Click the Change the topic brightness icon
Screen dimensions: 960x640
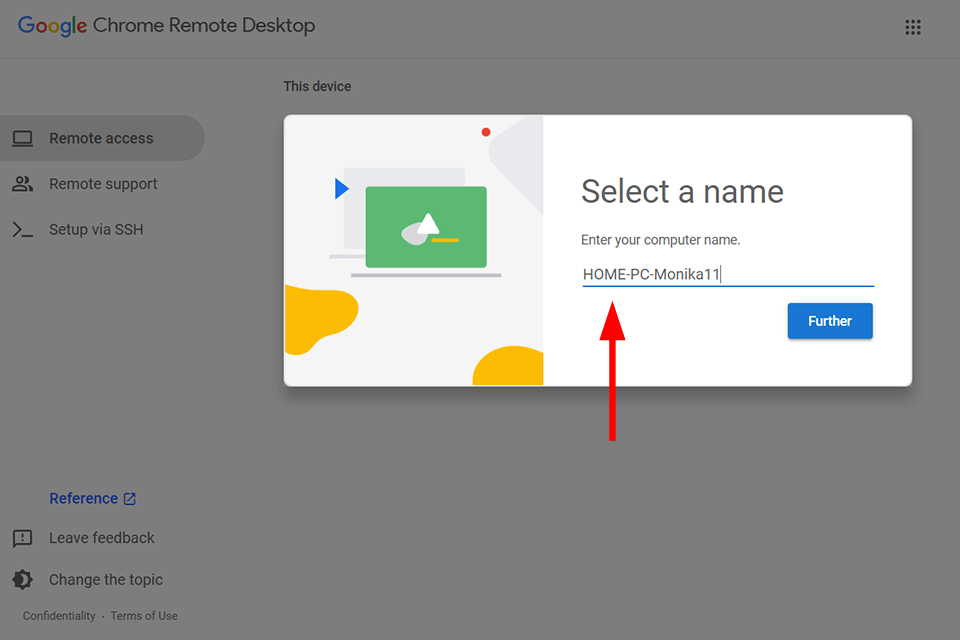tap(23, 579)
